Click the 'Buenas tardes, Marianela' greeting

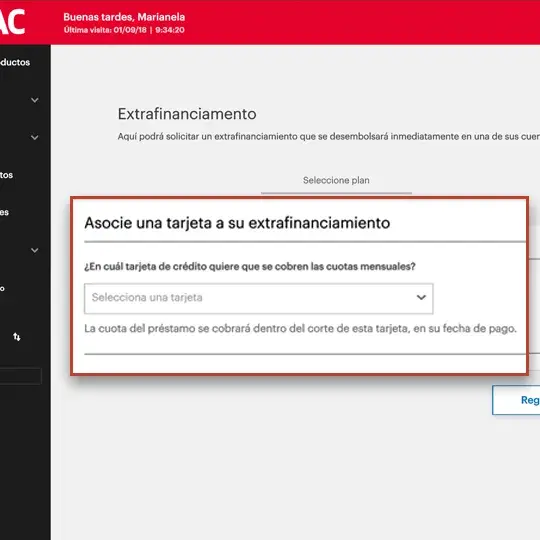[124, 17]
